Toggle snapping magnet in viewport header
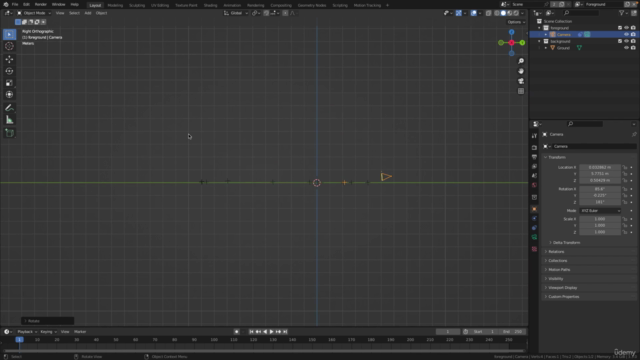This screenshot has width=640, height=360. click(x=266, y=13)
